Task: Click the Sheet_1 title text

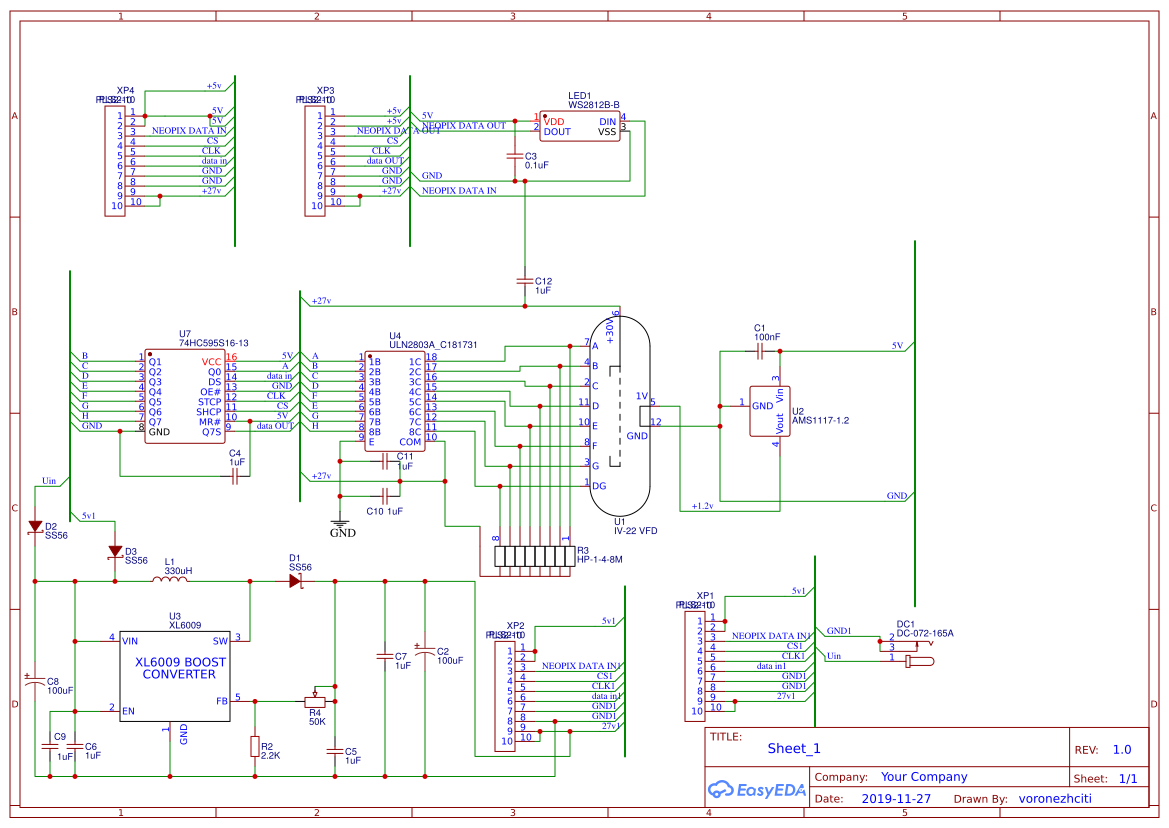Action: click(x=792, y=747)
